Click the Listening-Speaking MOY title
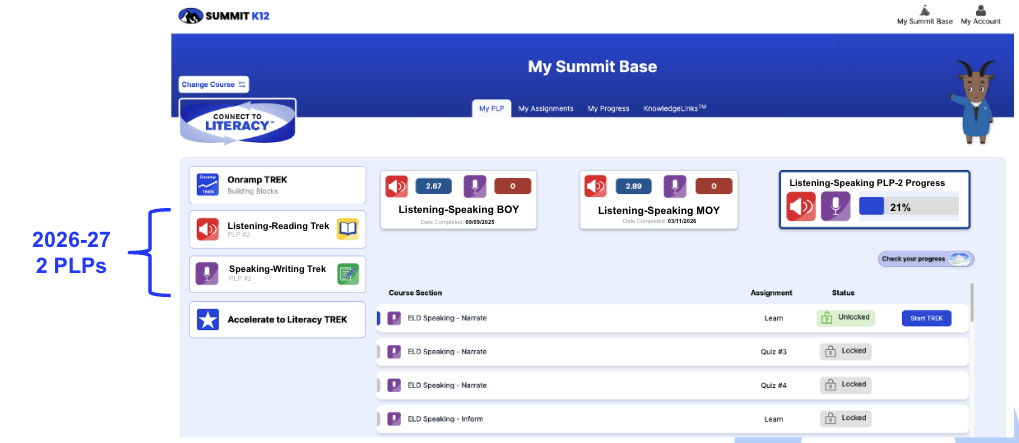 pos(658,210)
